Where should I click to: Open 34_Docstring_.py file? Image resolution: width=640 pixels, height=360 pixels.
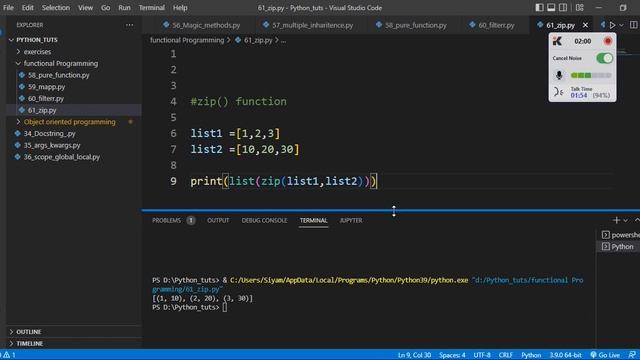[49, 133]
